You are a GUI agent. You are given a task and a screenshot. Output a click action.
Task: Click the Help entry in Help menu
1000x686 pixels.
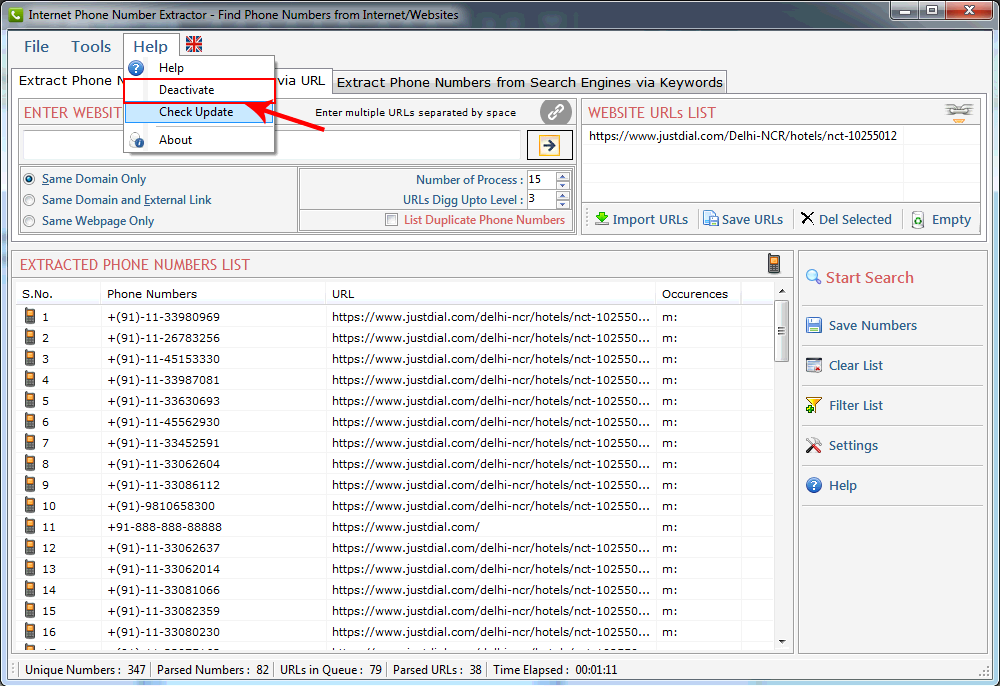click(200, 68)
